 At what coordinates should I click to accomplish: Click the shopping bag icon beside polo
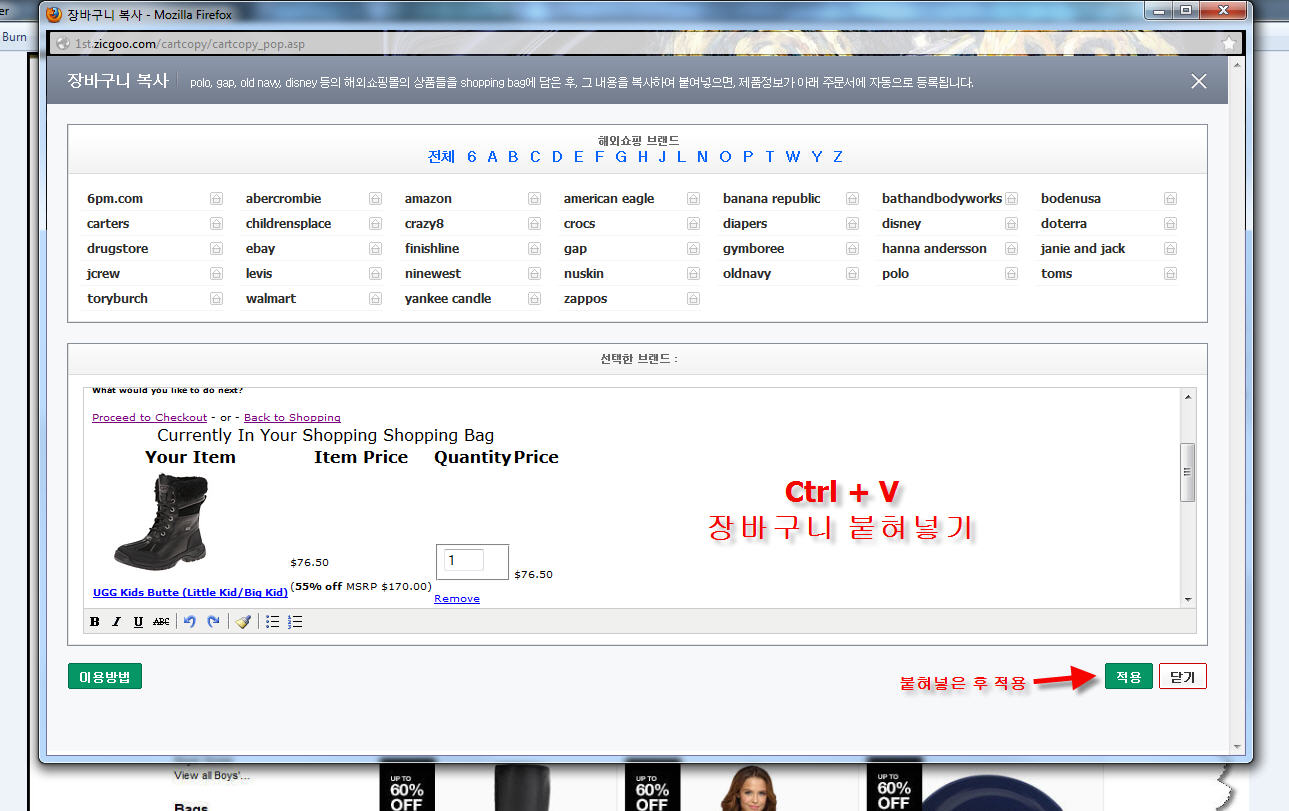(x=1011, y=274)
